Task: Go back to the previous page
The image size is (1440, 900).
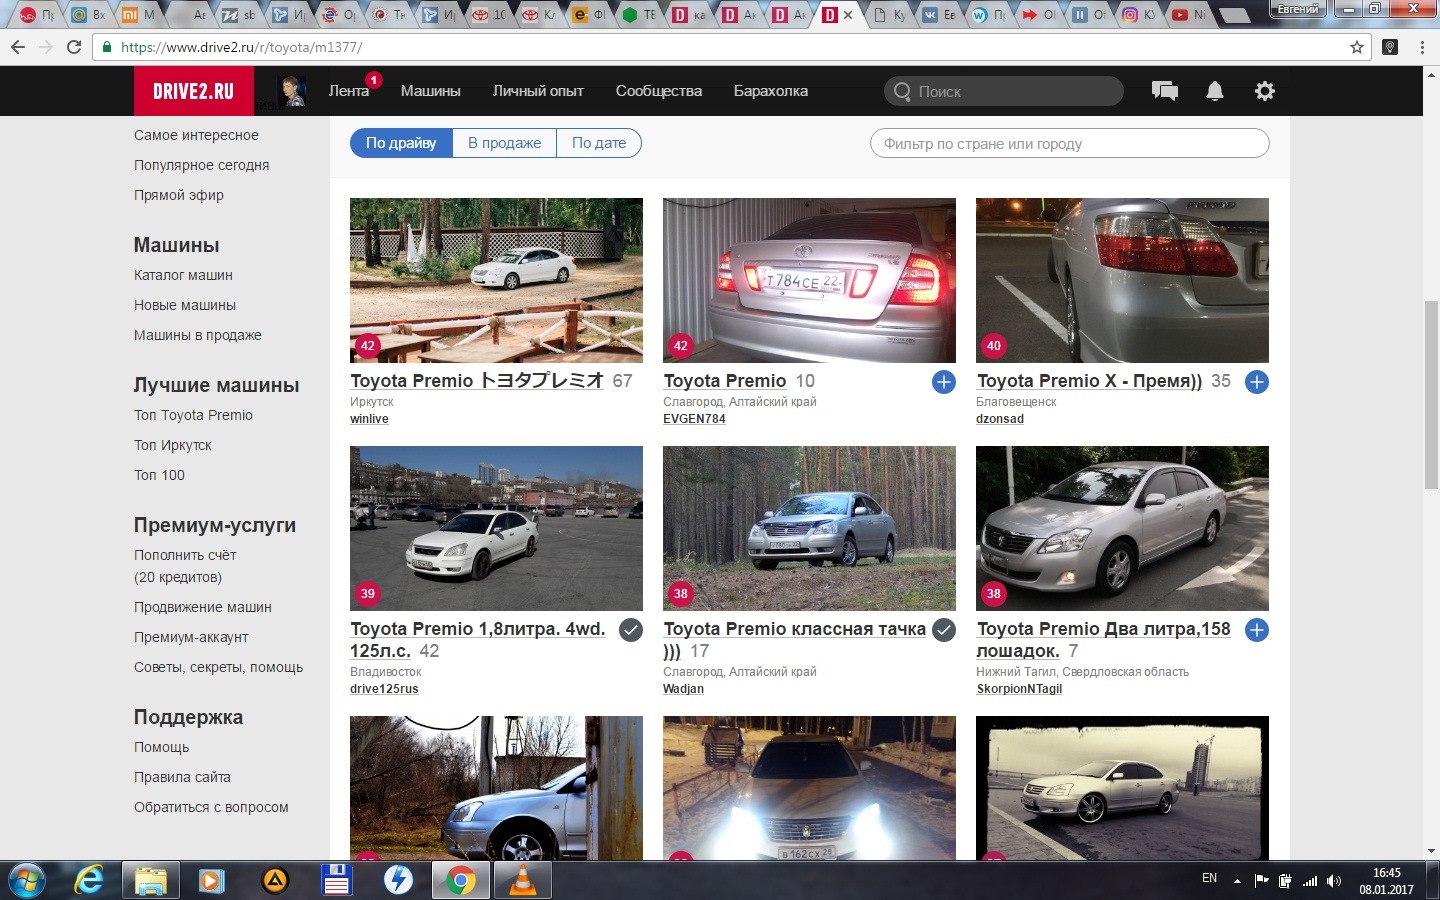Action: tap(18, 47)
